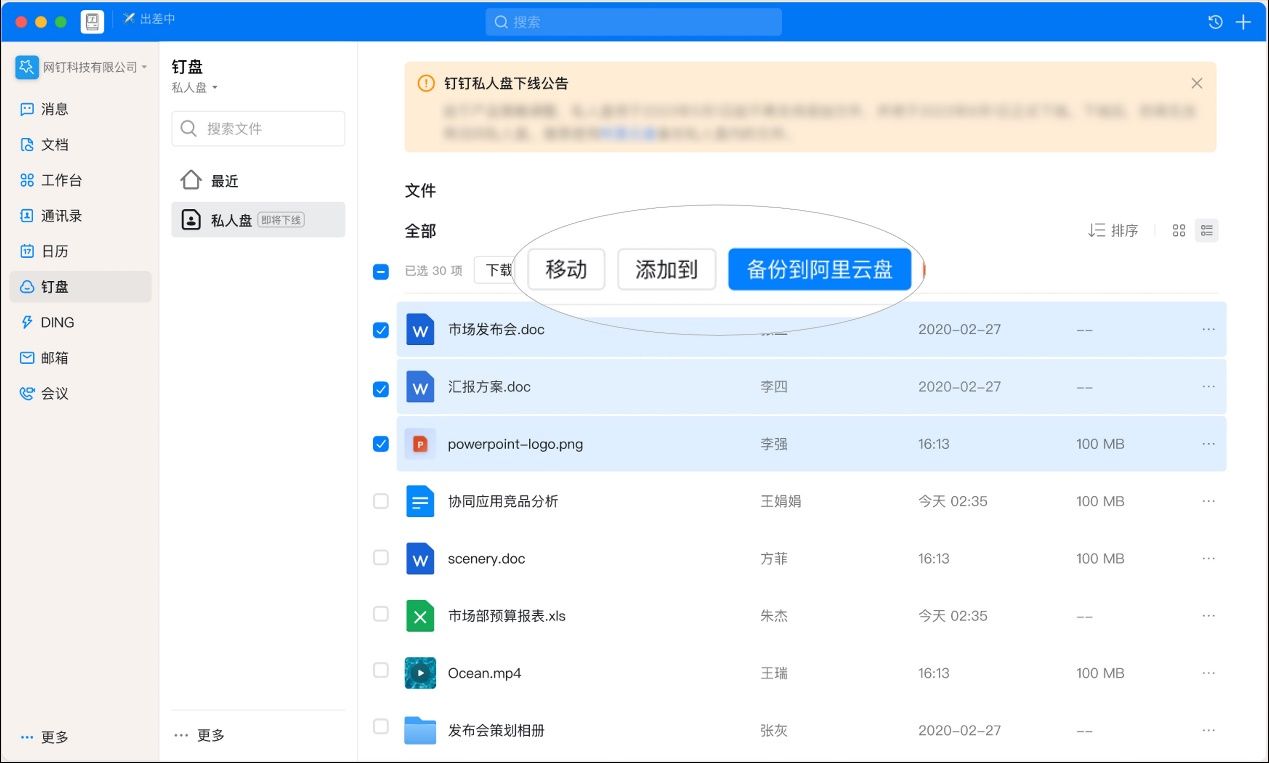The image size is (1269, 763).
Task: Switch to grid view
Action: (1179, 230)
